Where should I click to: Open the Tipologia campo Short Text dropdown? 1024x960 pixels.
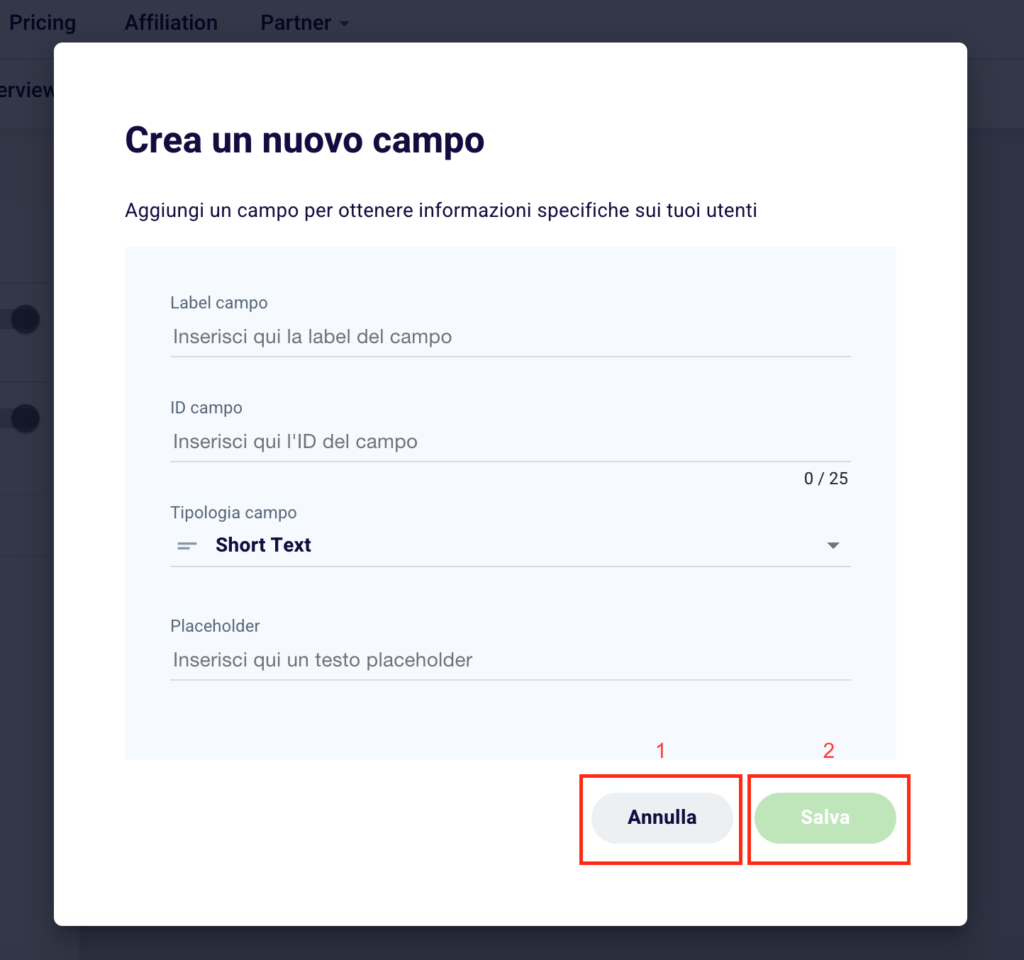tap(510, 545)
